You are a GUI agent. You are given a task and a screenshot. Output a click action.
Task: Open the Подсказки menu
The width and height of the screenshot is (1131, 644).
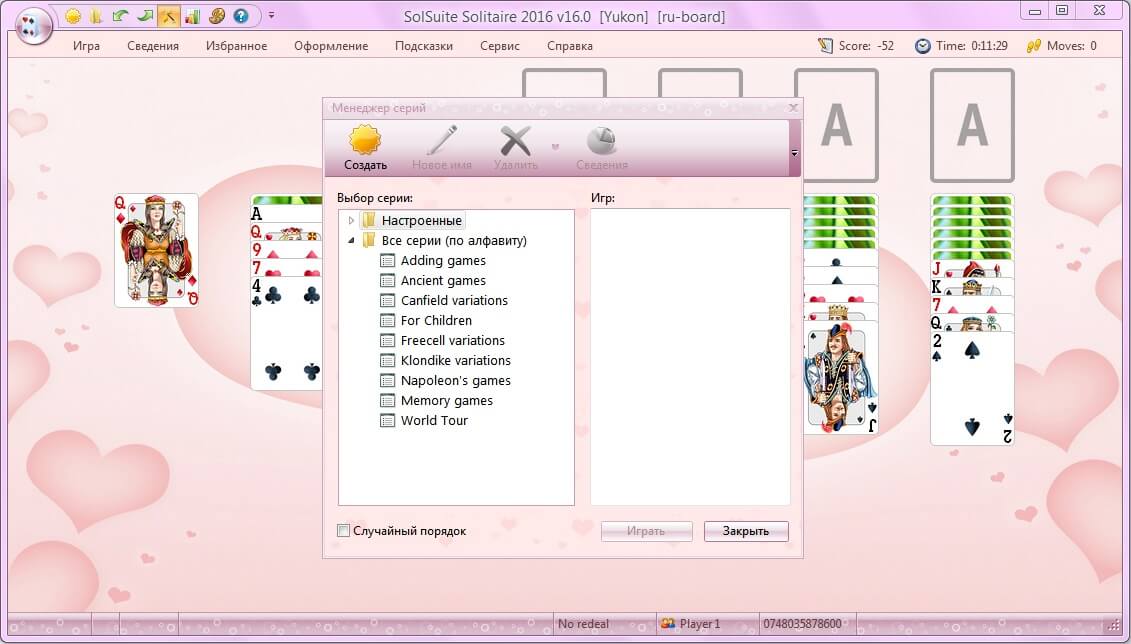pyautogui.click(x=424, y=45)
